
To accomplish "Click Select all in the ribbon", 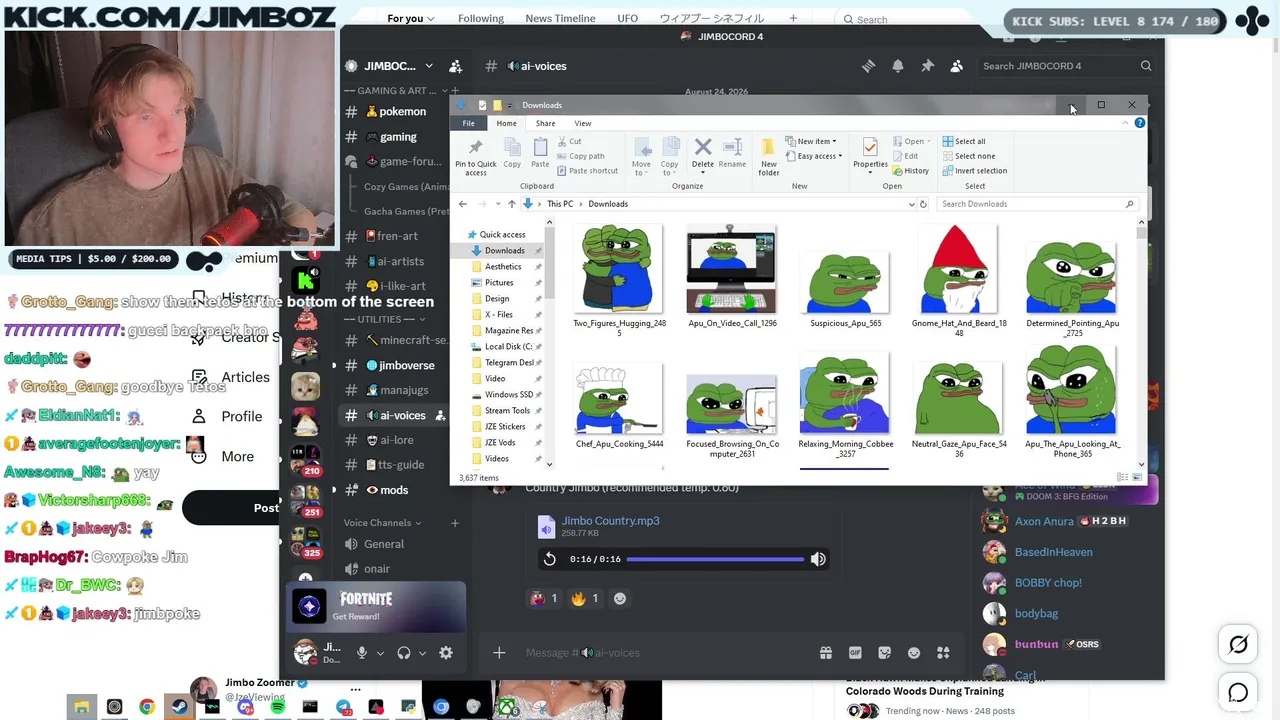I will [963, 141].
